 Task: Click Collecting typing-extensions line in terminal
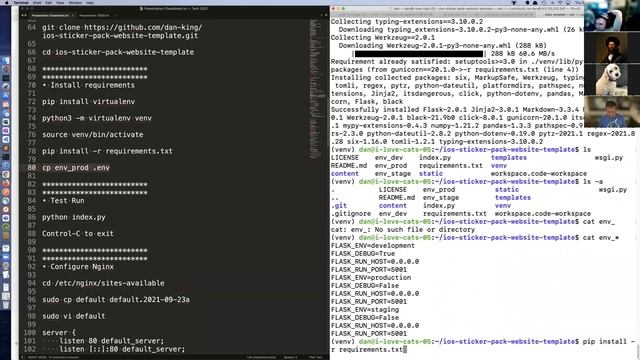click(x=407, y=22)
